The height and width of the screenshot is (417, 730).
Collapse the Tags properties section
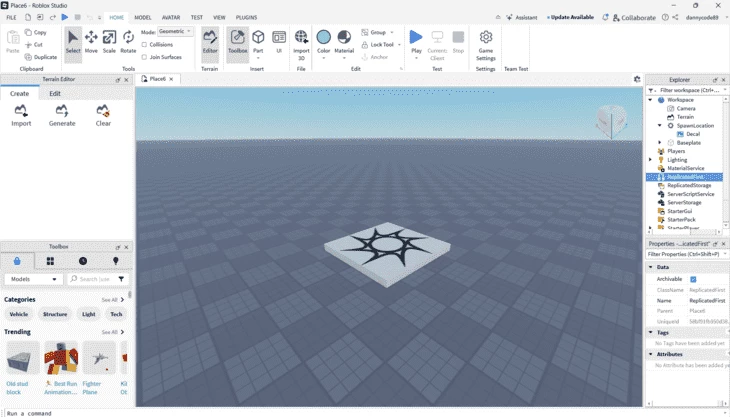pos(650,332)
